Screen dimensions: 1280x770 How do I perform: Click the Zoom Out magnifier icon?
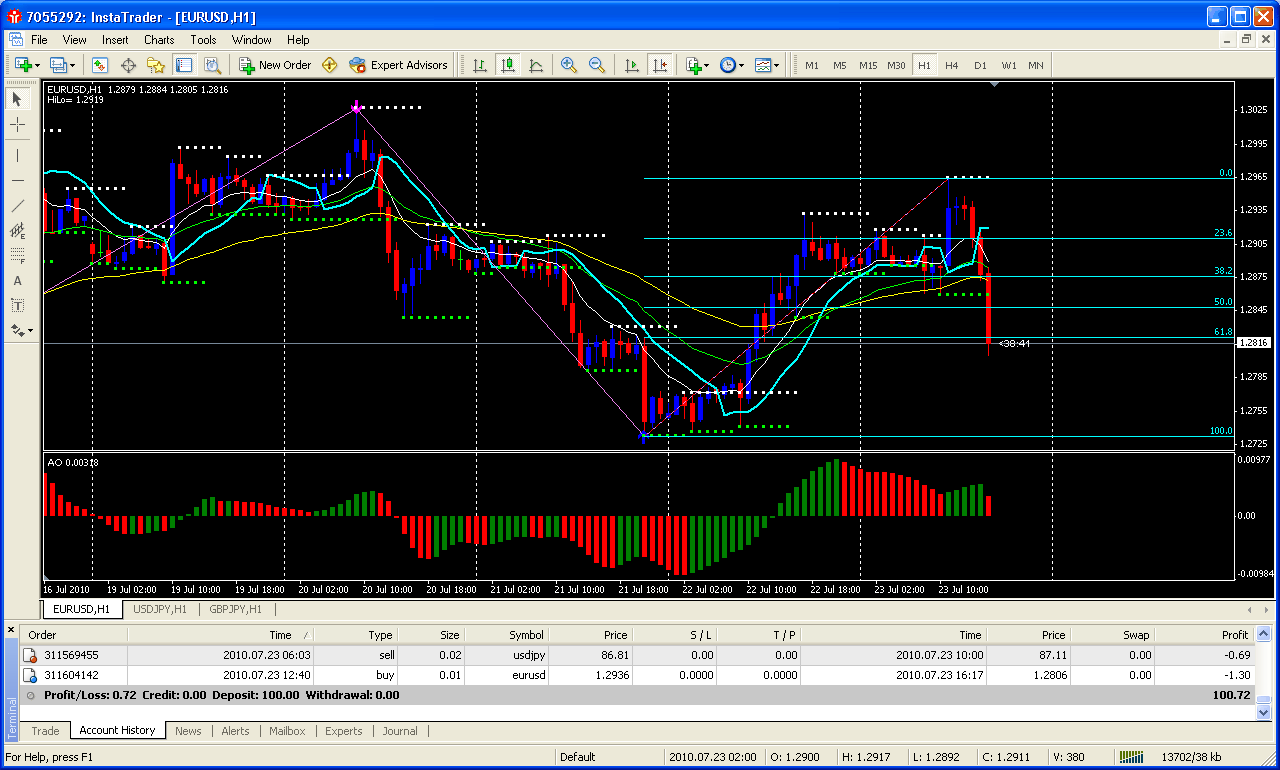[x=597, y=65]
